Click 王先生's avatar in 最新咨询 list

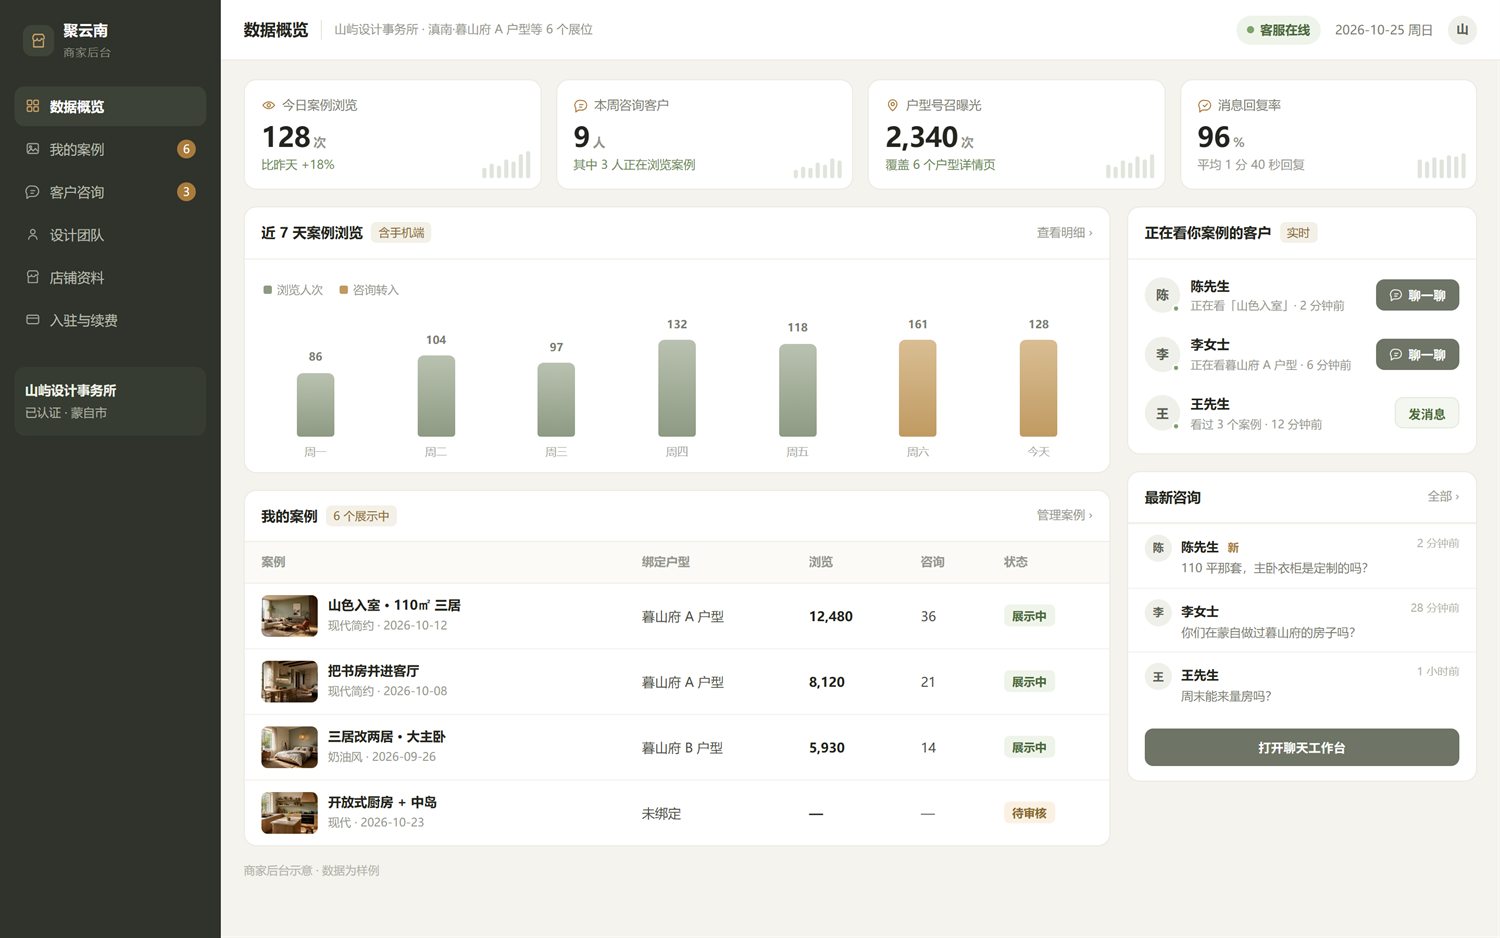click(1158, 677)
